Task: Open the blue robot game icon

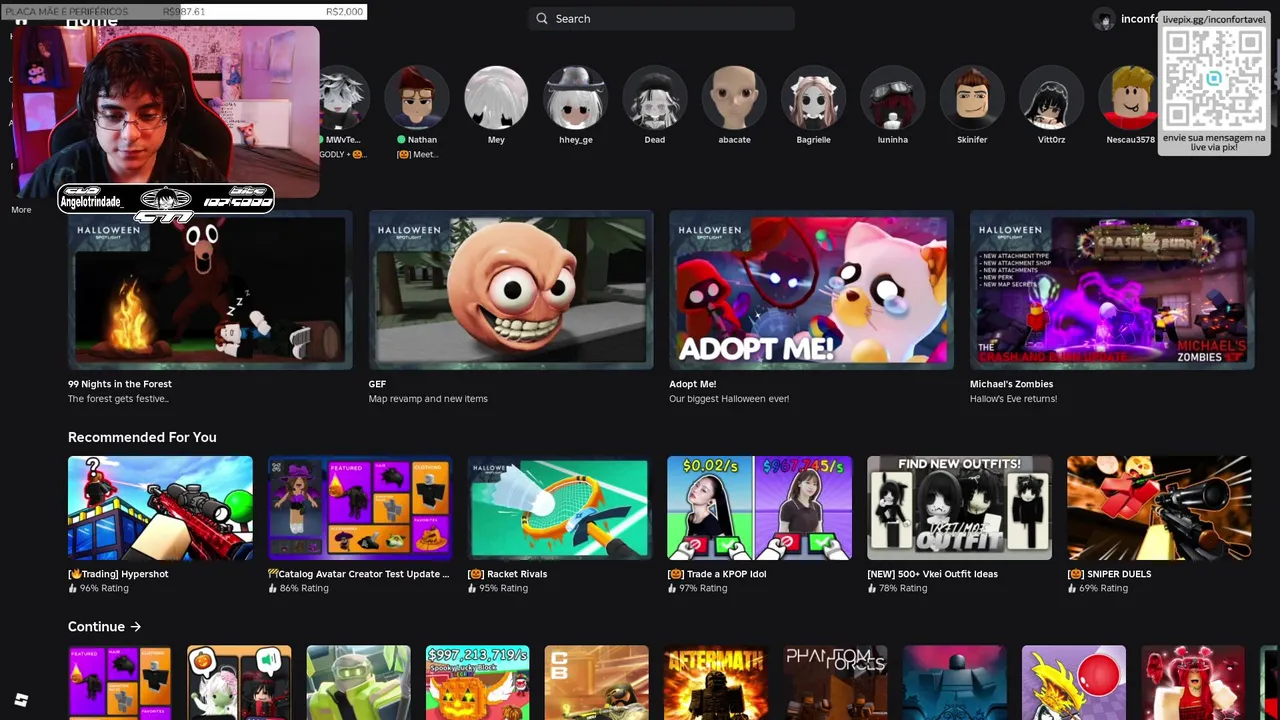Action: click(x=954, y=683)
